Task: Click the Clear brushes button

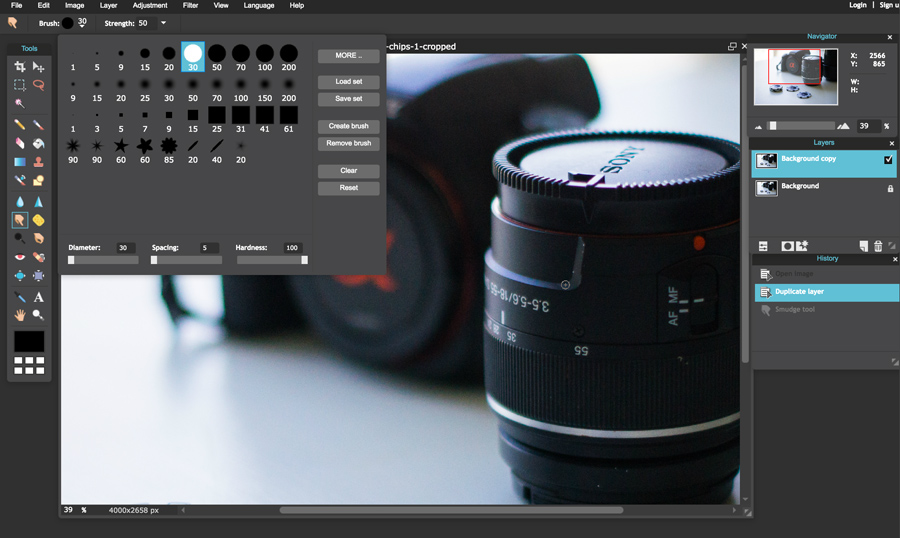Action: click(x=348, y=171)
